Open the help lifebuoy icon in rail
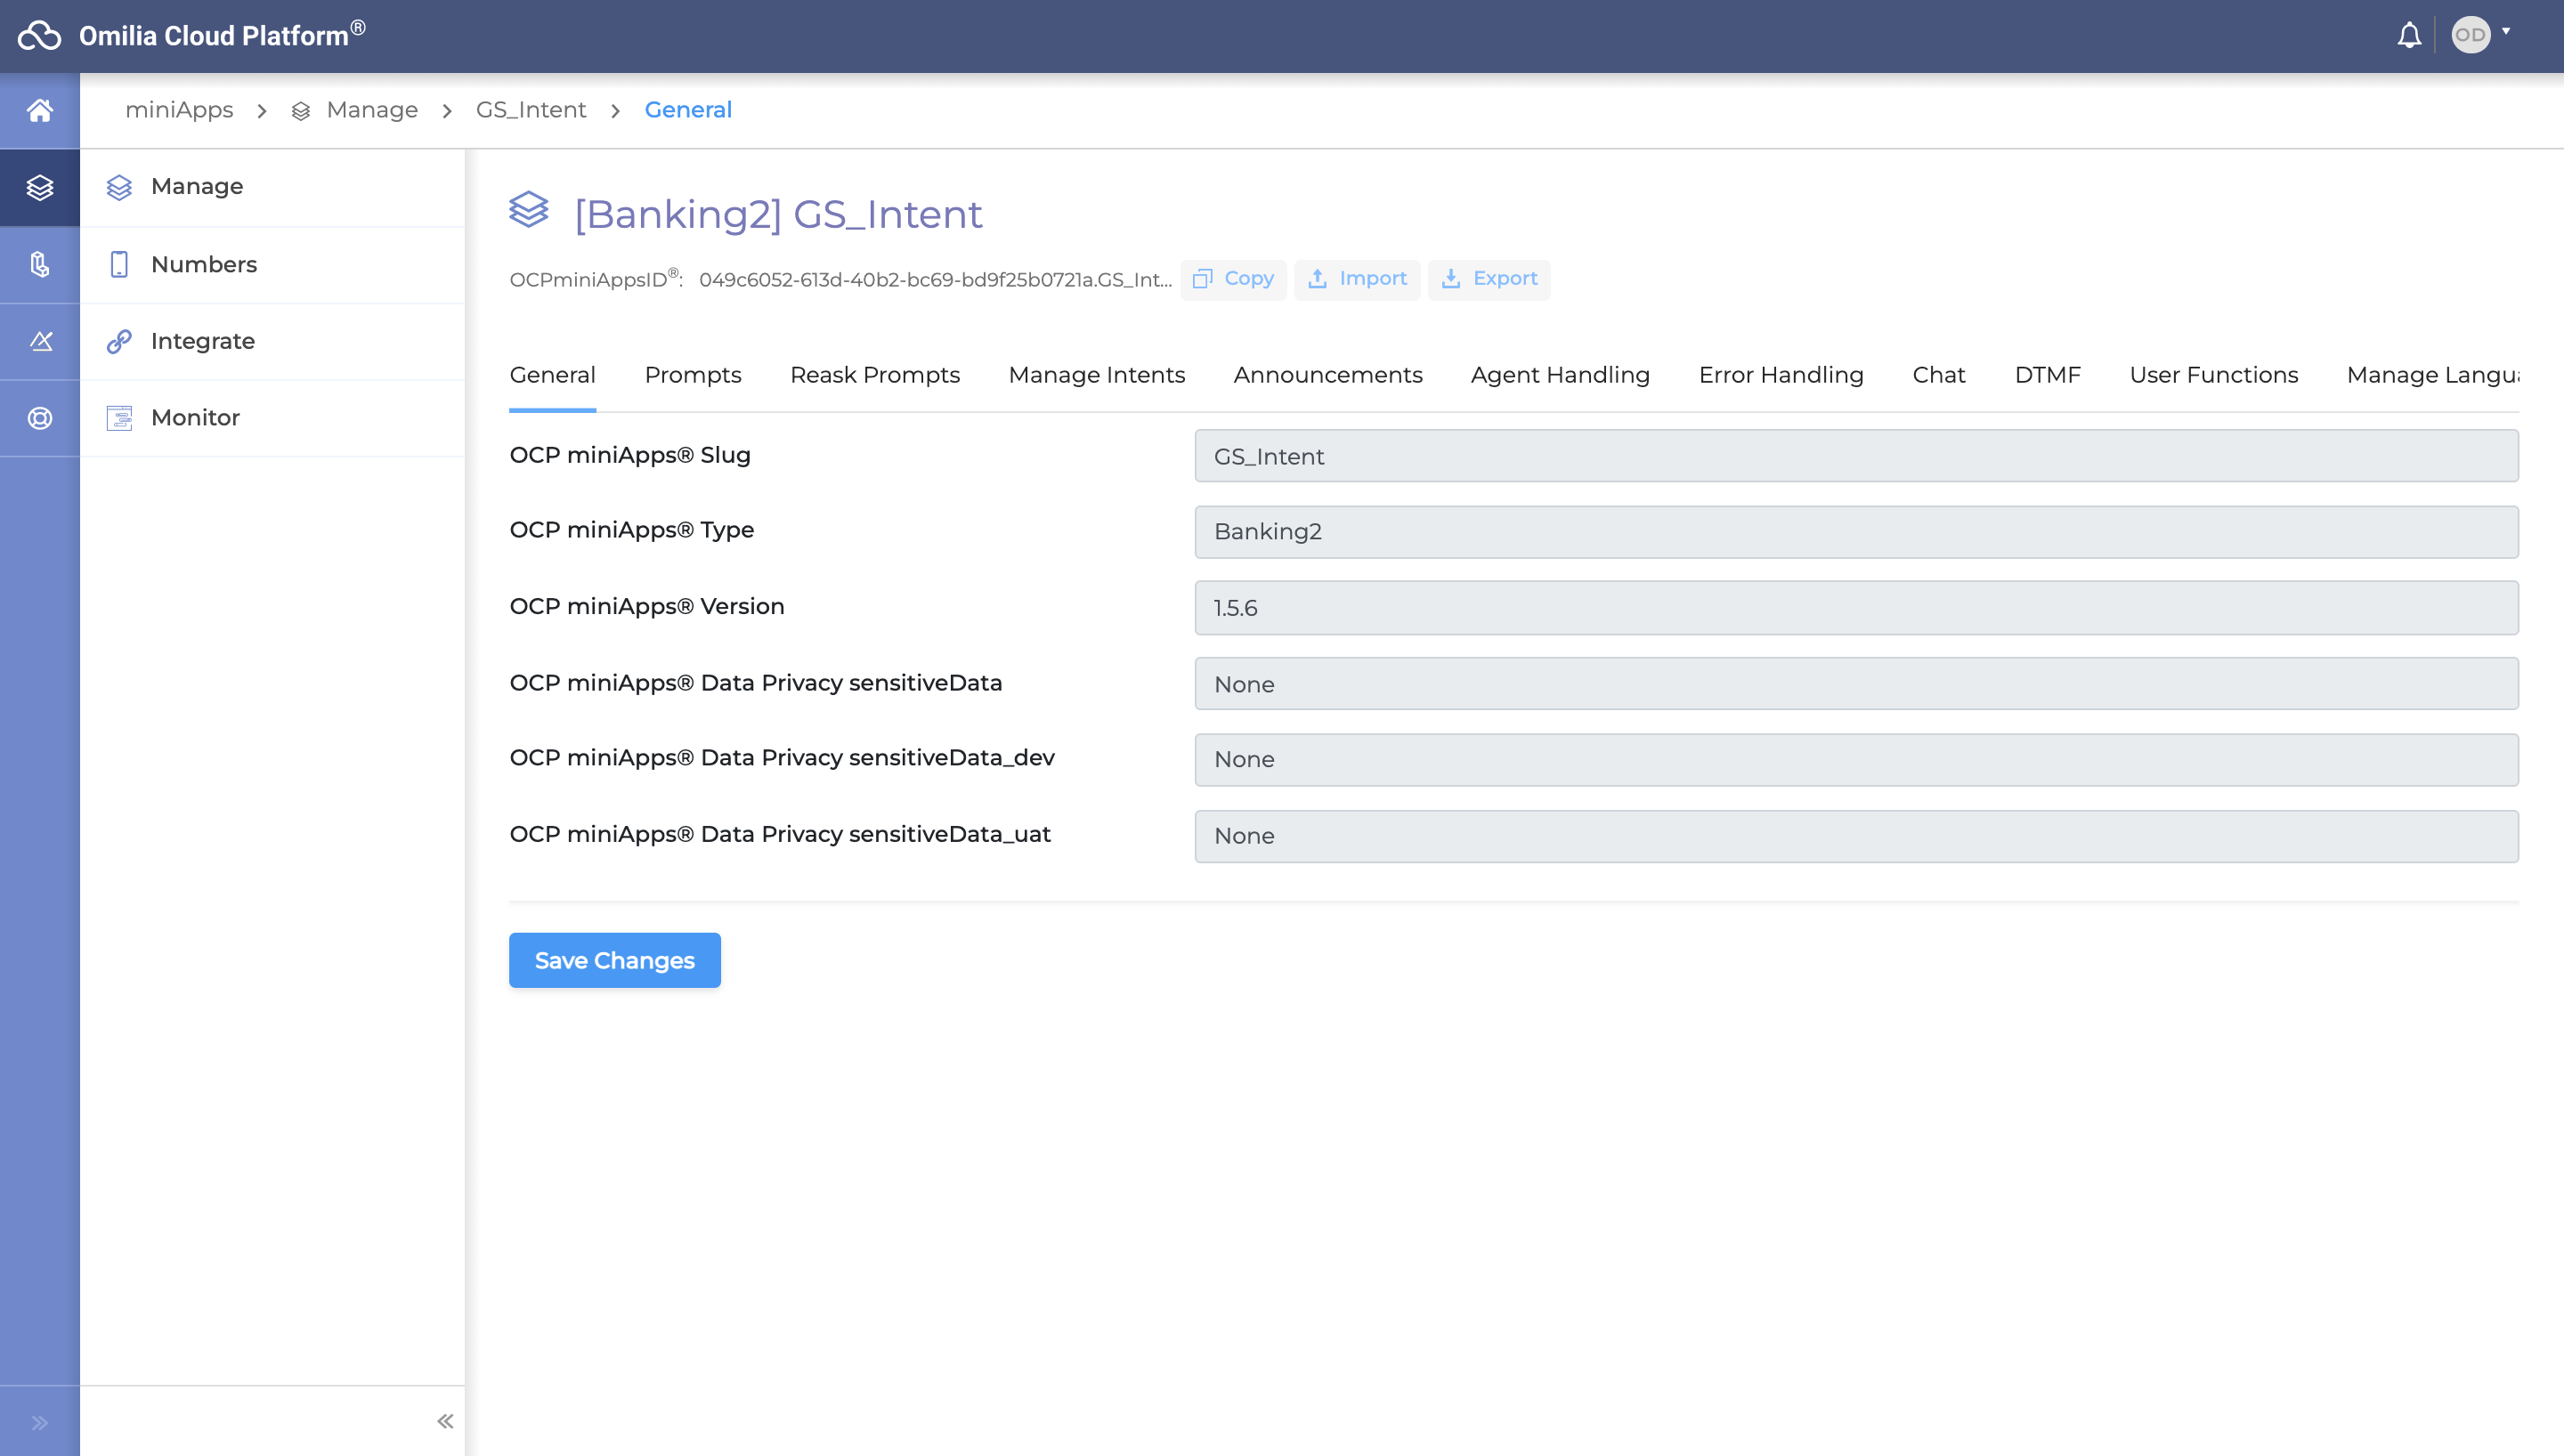The height and width of the screenshot is (1456, 2564). pyautogui.click(x=40, y=418)
